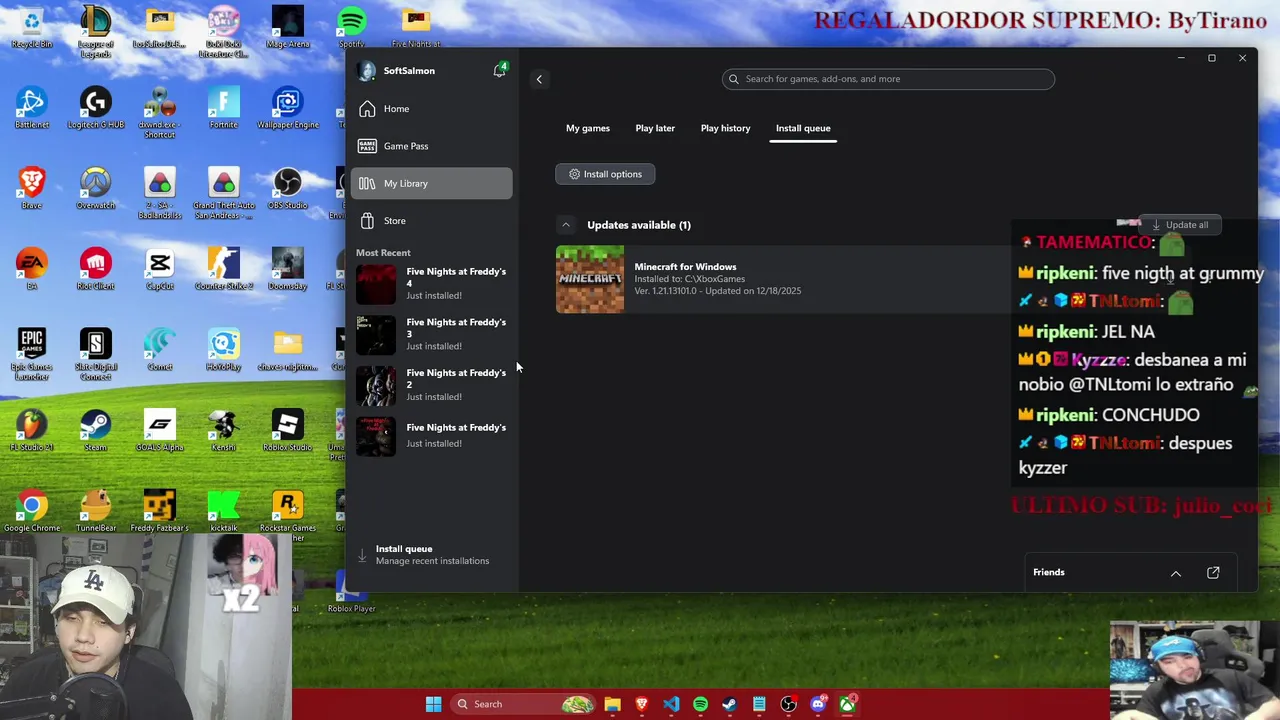
Task: Open Doki Doki Literature Club desktop icon
Action: tap(223, 31)
